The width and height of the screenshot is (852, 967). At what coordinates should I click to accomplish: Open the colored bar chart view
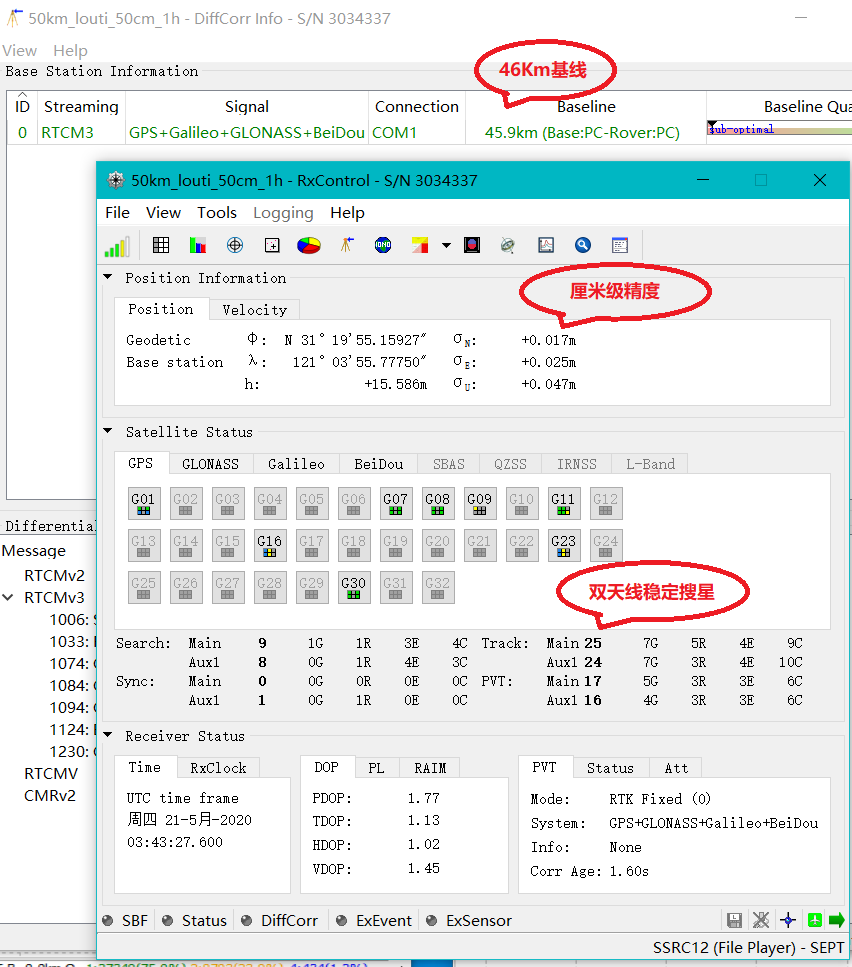tap(198, 245)
